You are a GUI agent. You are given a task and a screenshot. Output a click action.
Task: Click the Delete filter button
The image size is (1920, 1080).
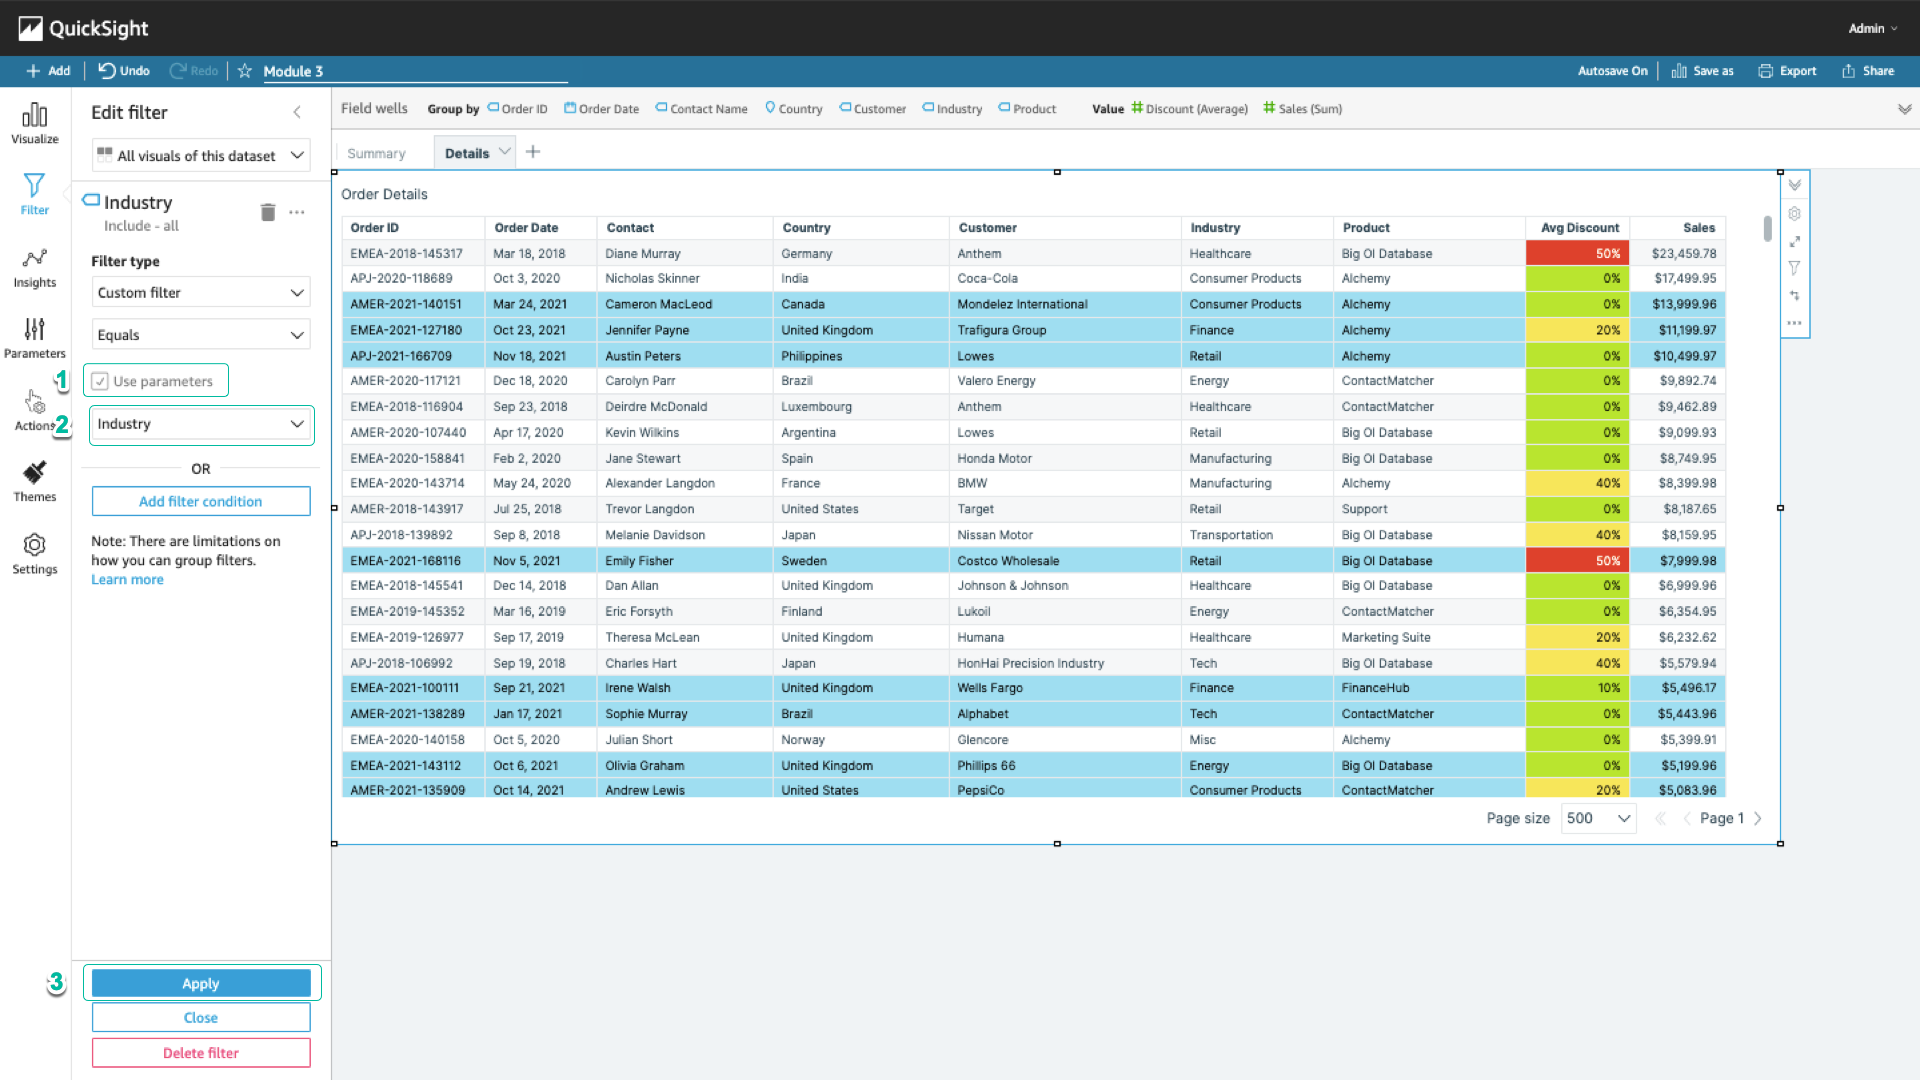(201, 1052)
